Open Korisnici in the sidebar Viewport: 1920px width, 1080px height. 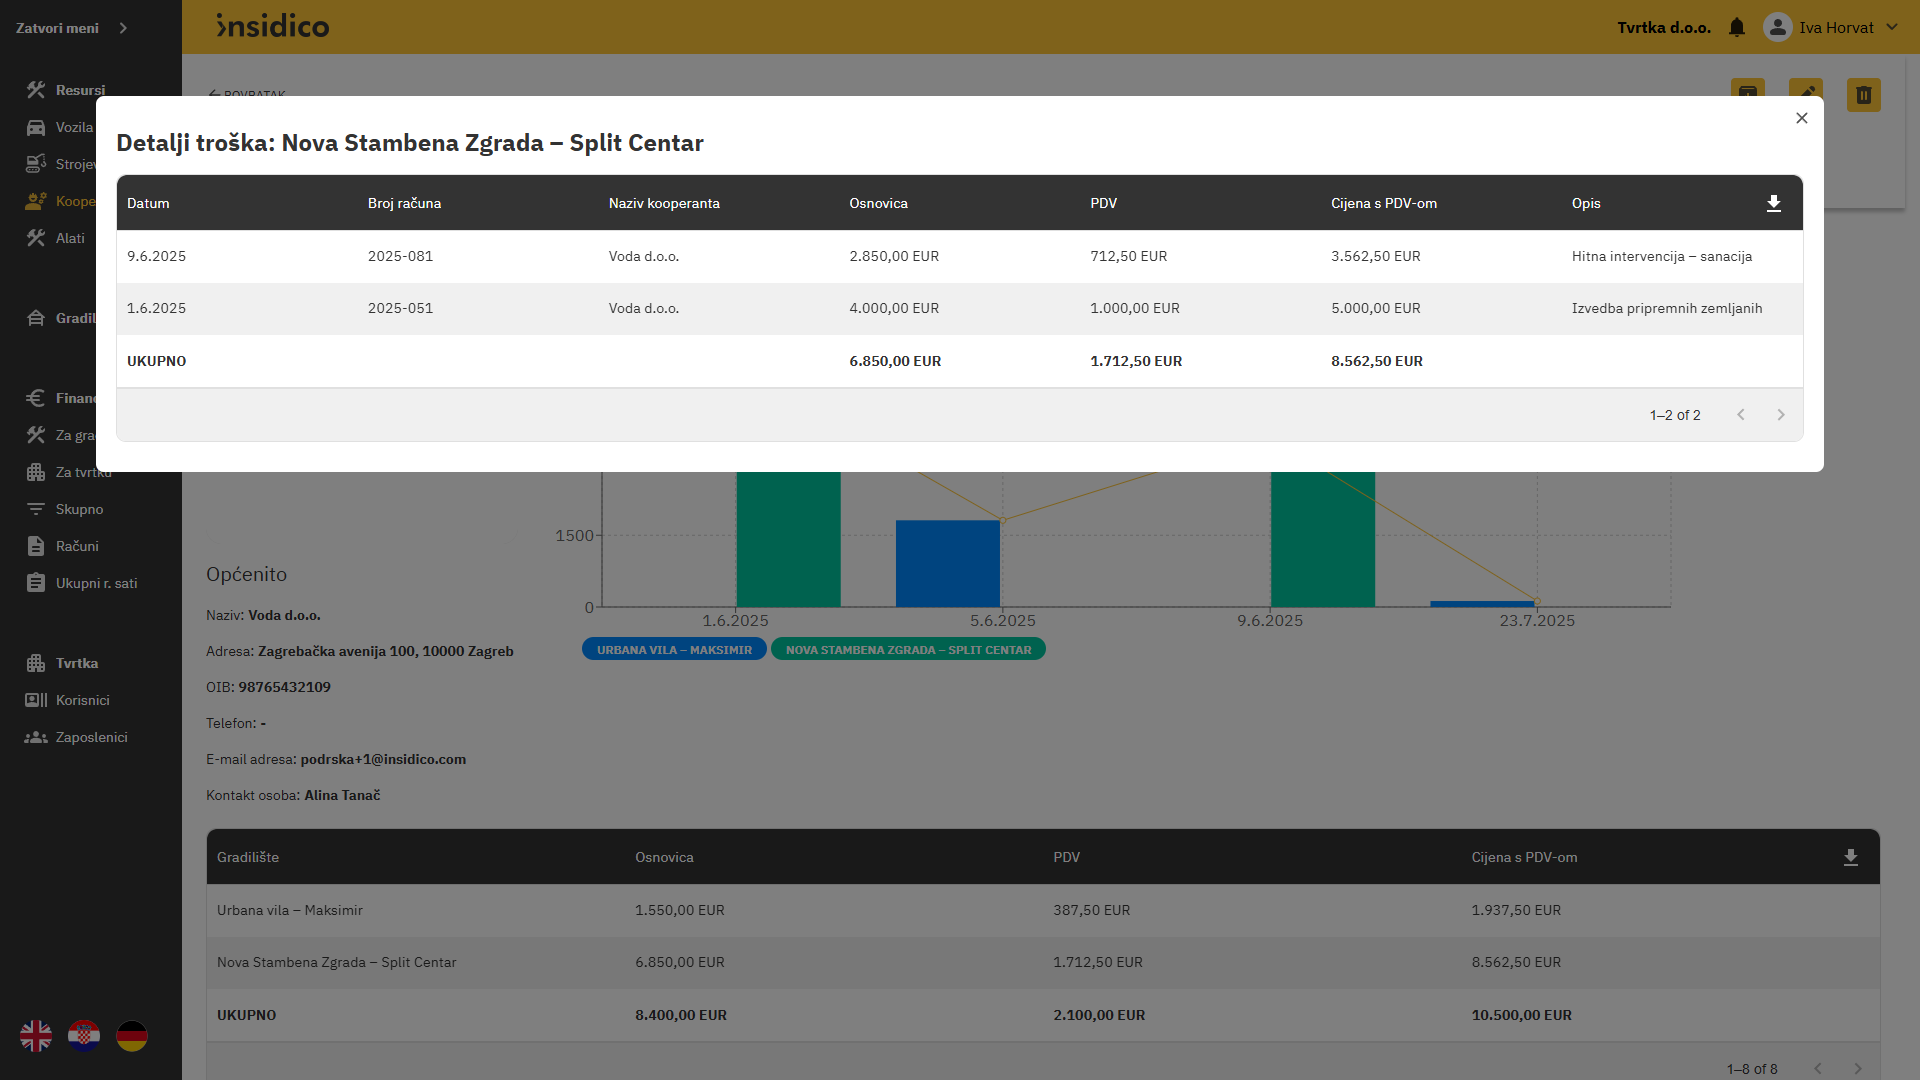pyautogui.click(x=82, y=700)
